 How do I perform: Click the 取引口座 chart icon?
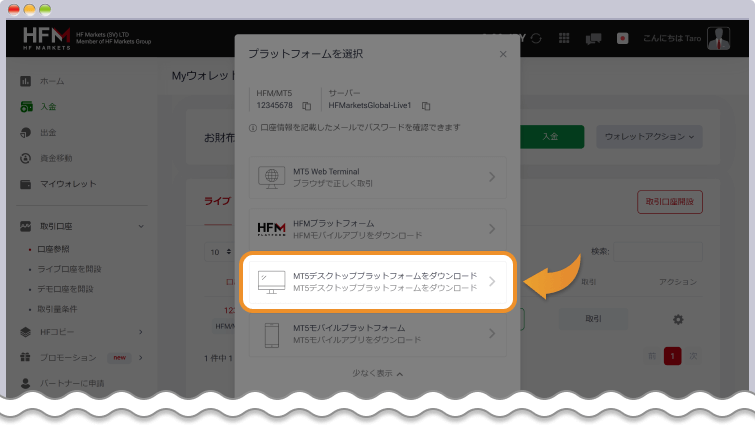point(26,226)
